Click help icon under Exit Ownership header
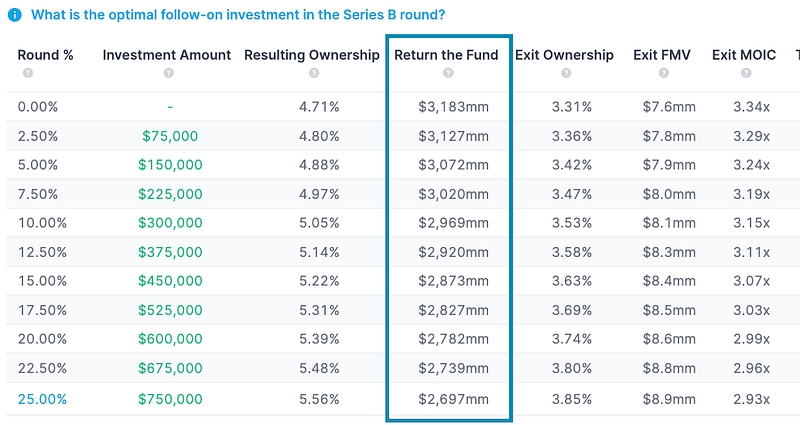Image resolution: width=800 pixels, height=425 pixels. (x=564, y=73)
